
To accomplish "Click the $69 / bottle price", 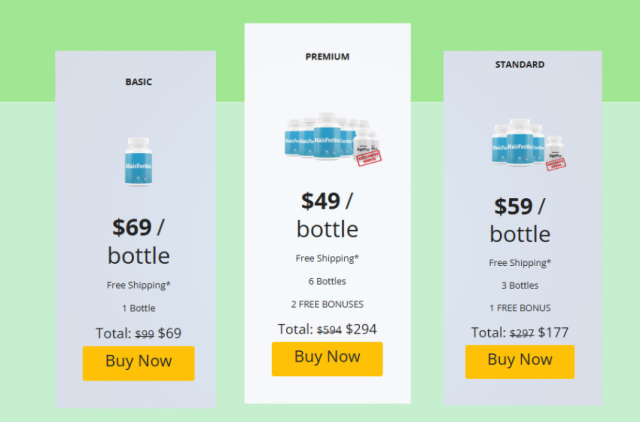I will [139, 241].
